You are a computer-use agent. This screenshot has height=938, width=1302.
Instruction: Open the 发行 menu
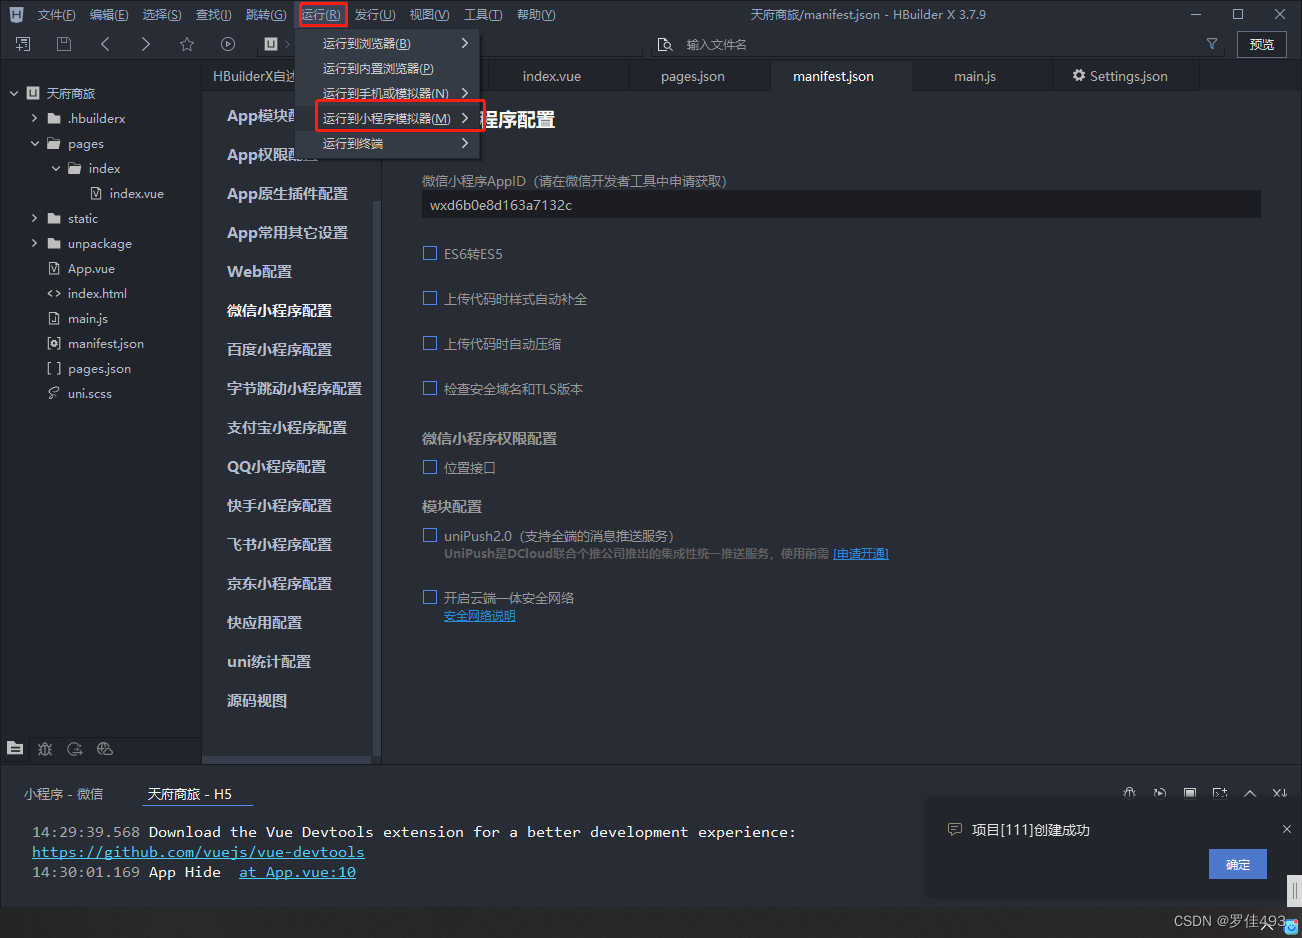point(375,14)
